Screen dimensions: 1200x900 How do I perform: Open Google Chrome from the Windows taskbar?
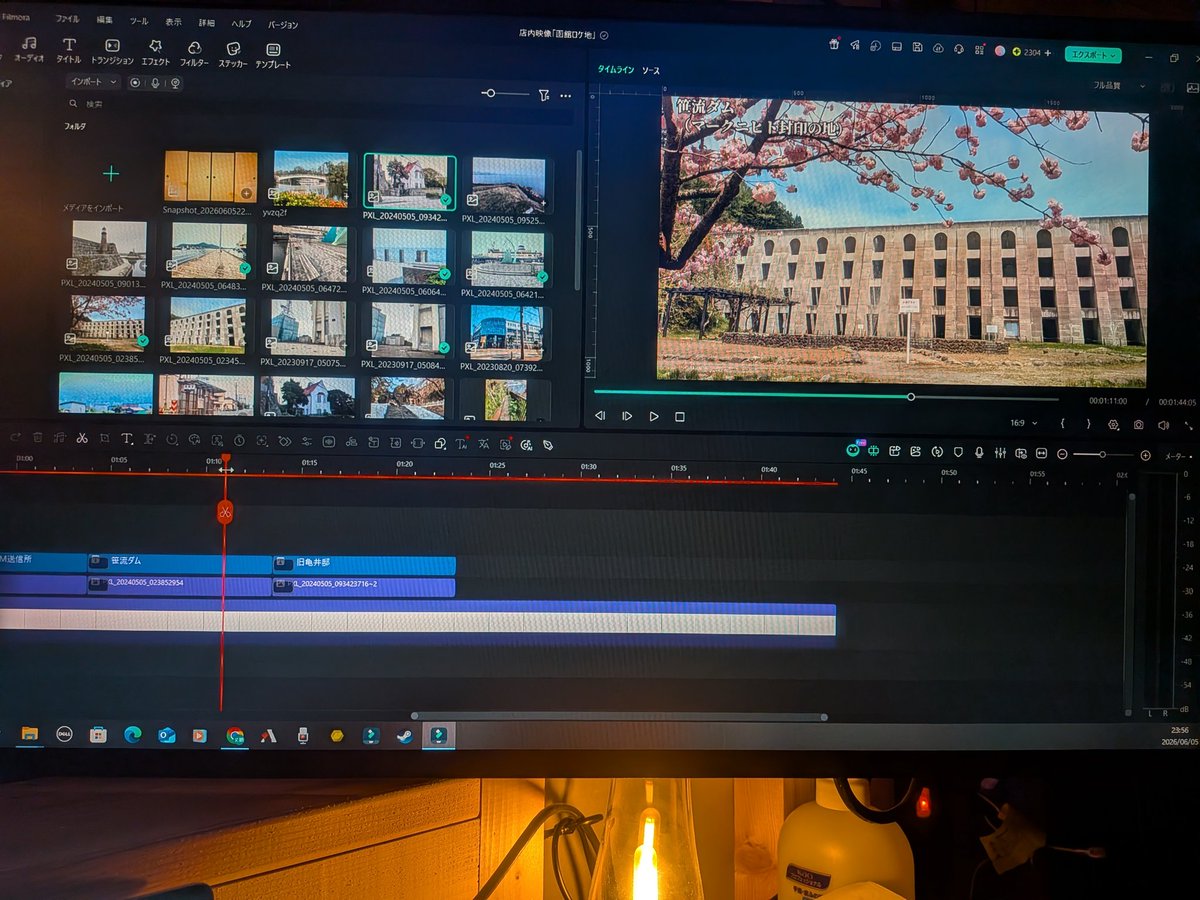[235, 735]
